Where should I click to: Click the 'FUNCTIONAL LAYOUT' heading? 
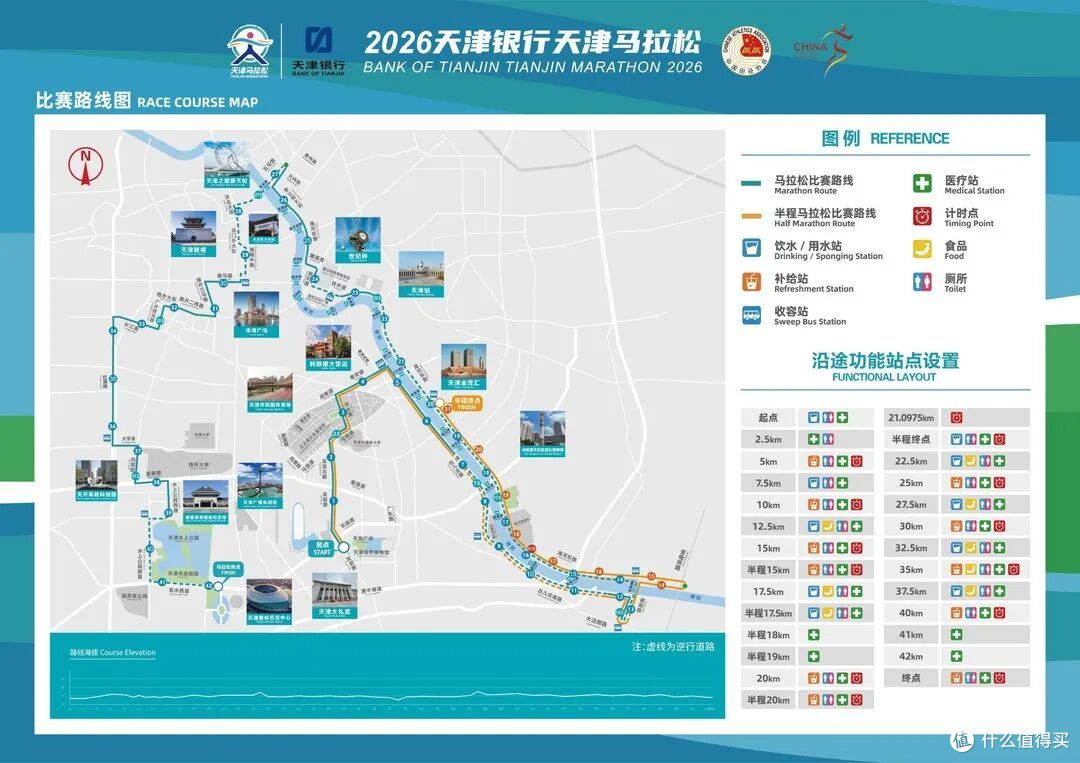(884, 377)
